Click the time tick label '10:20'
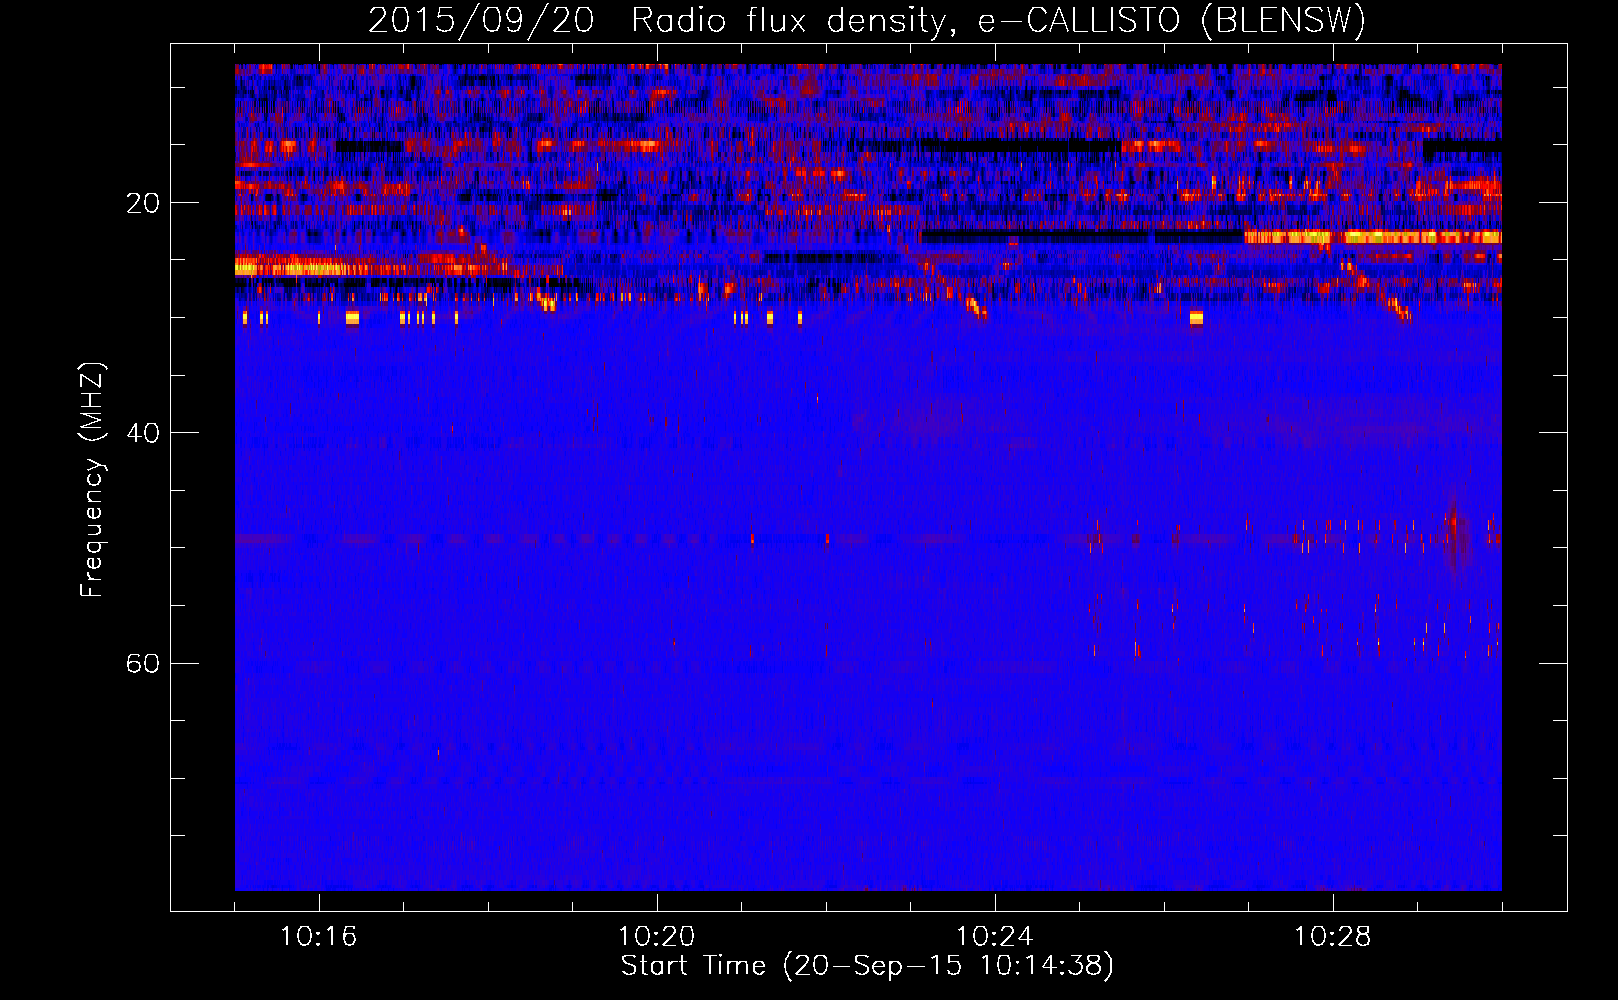 tap(657, 936)
